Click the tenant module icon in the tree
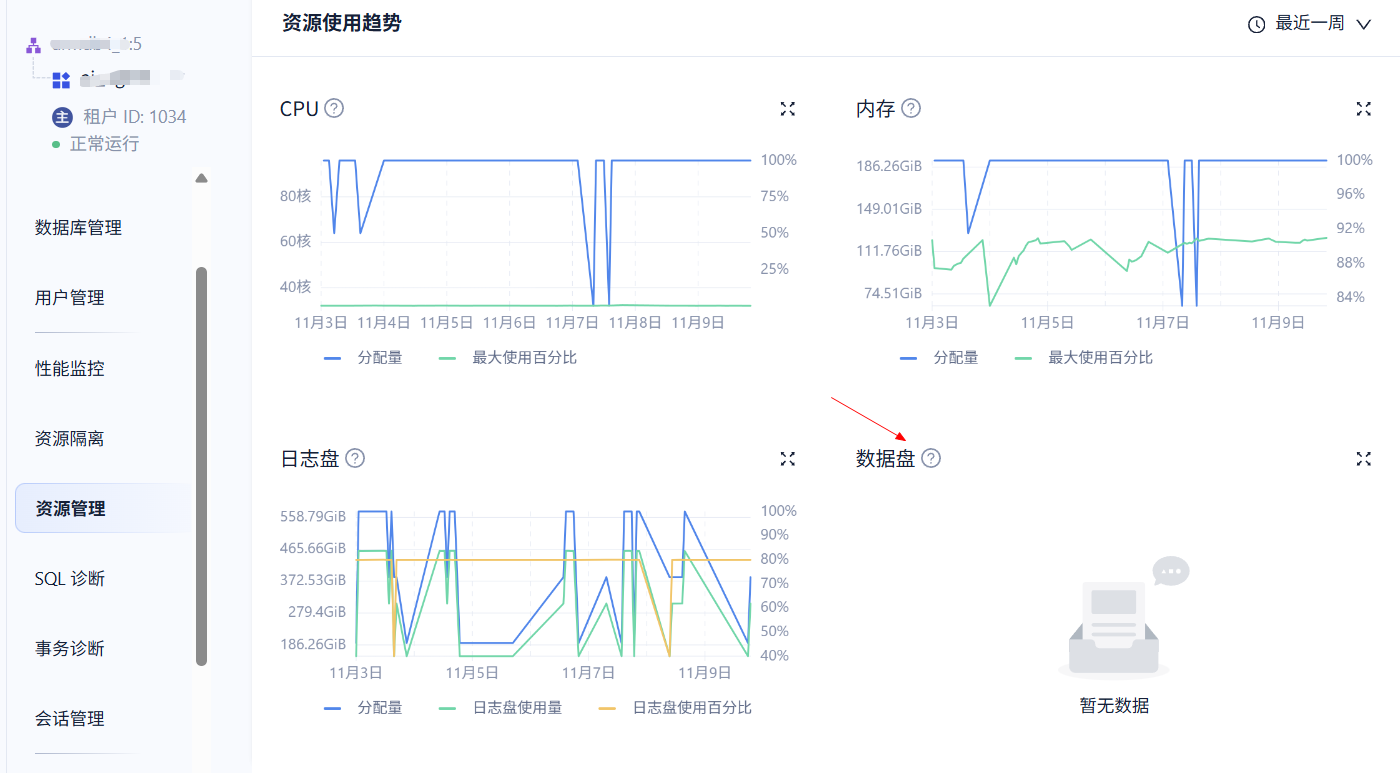Image resolution: width=1400 pixels, height=773 pixels. [61, 80]
